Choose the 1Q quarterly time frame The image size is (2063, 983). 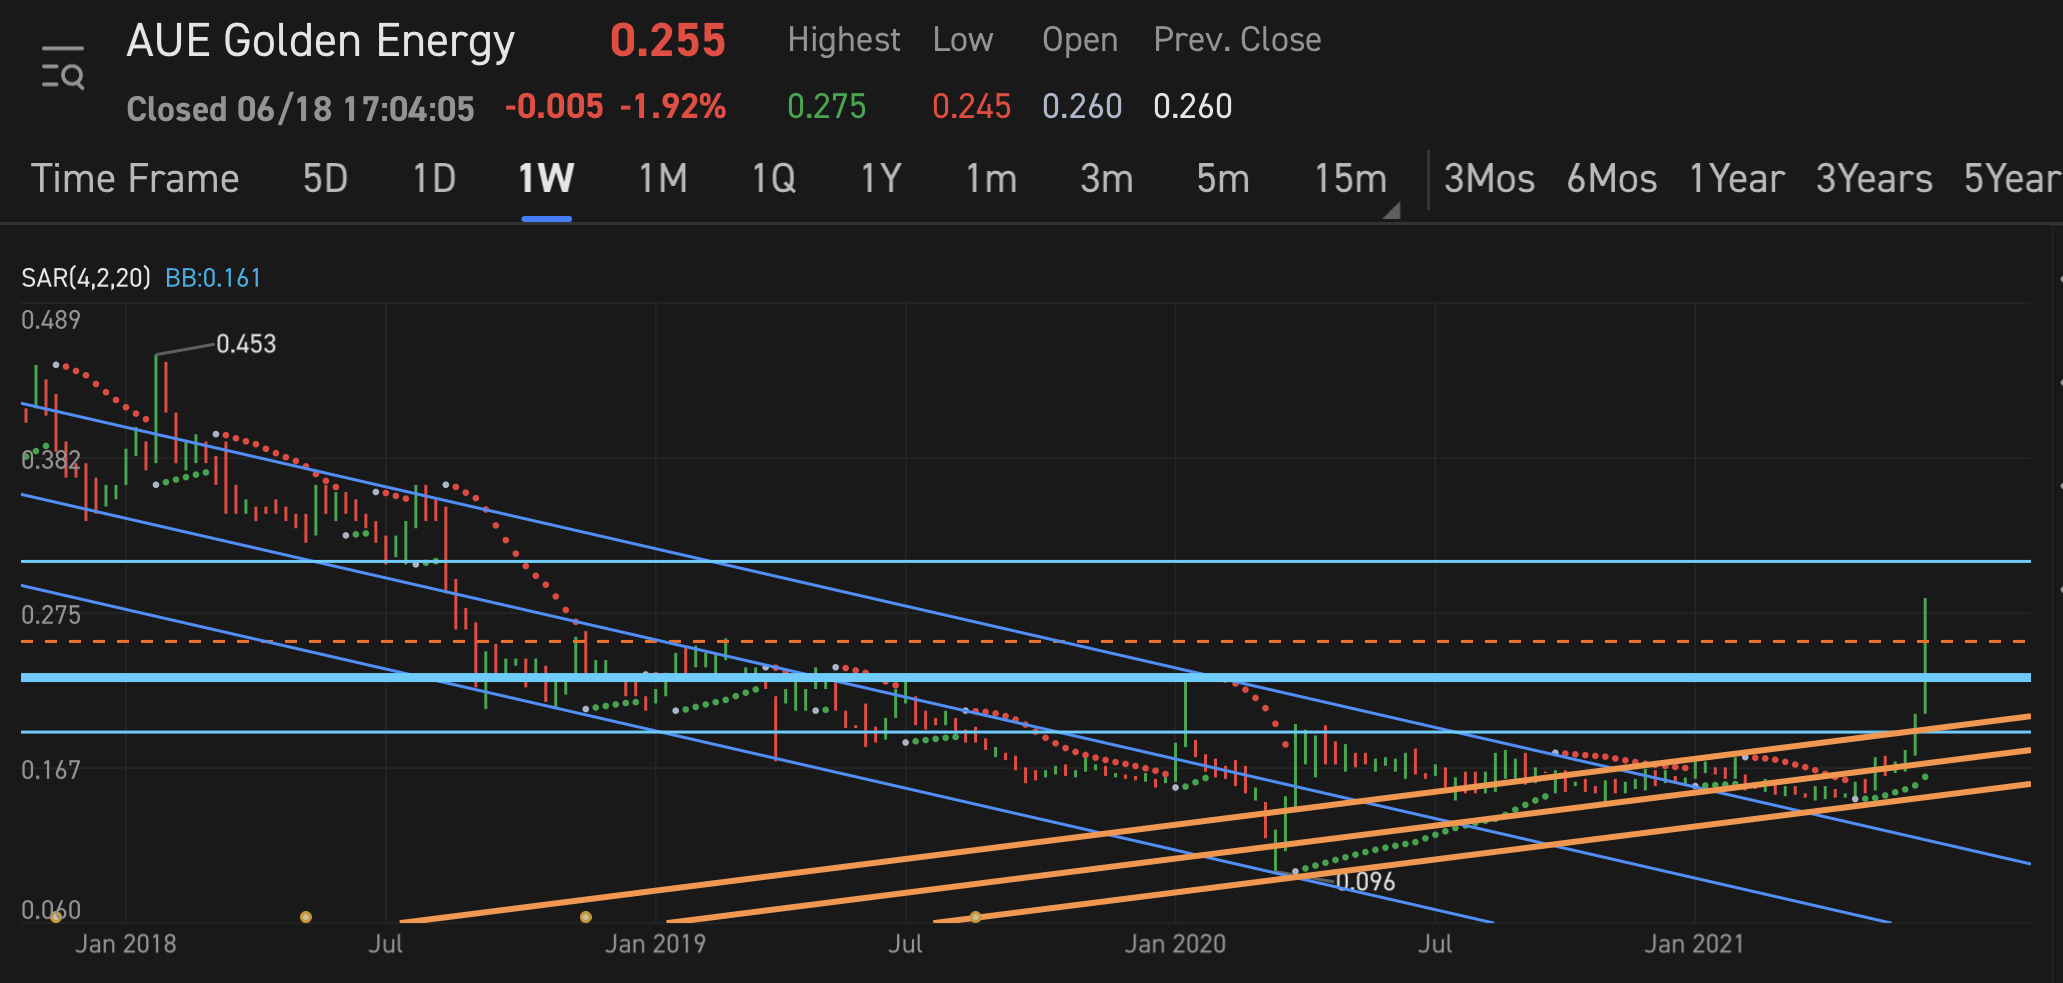point(774,179)
